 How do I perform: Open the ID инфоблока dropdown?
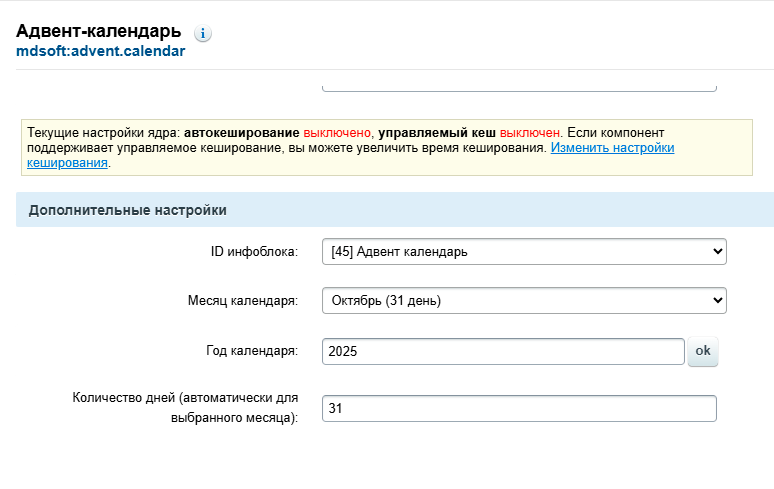click(x=524, y=252)
